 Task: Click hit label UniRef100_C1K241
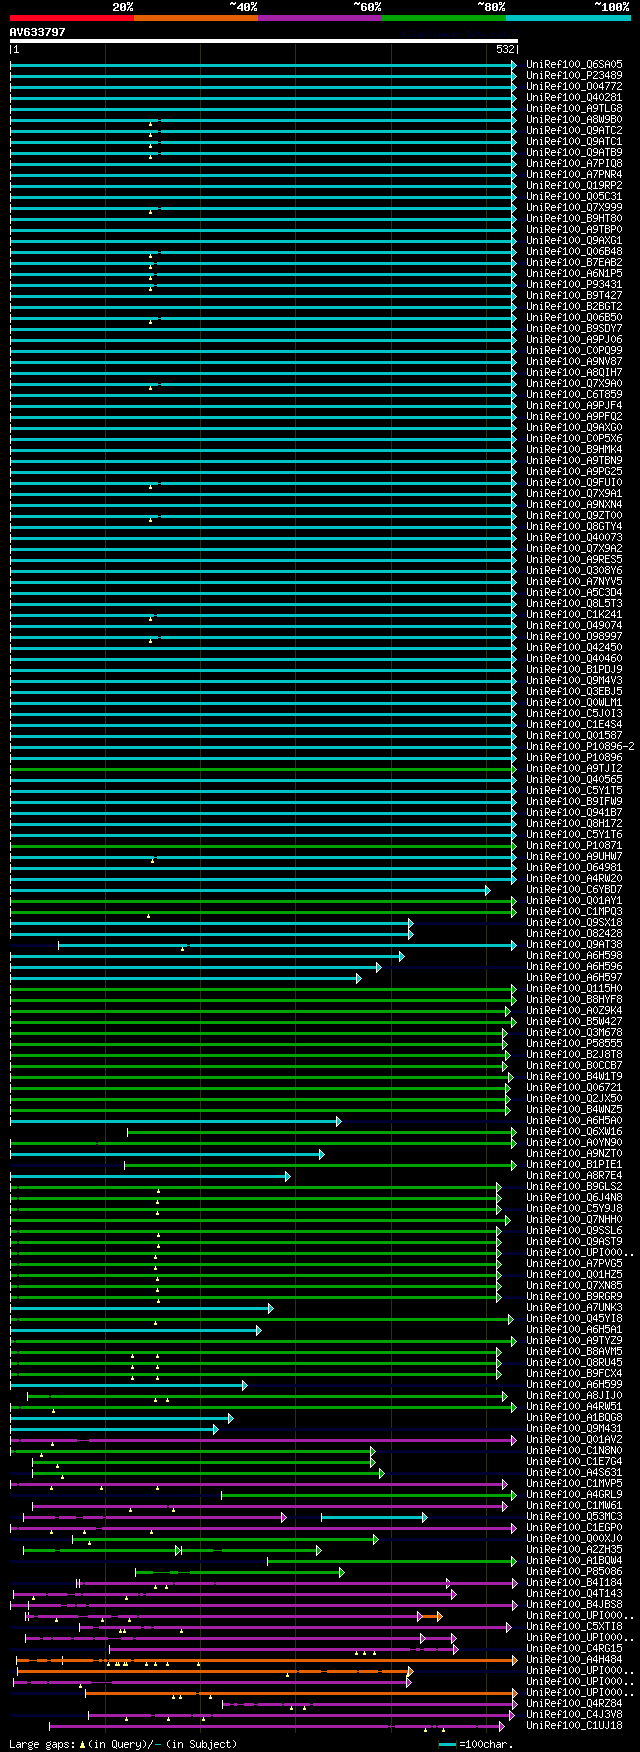tap(574, 614)
